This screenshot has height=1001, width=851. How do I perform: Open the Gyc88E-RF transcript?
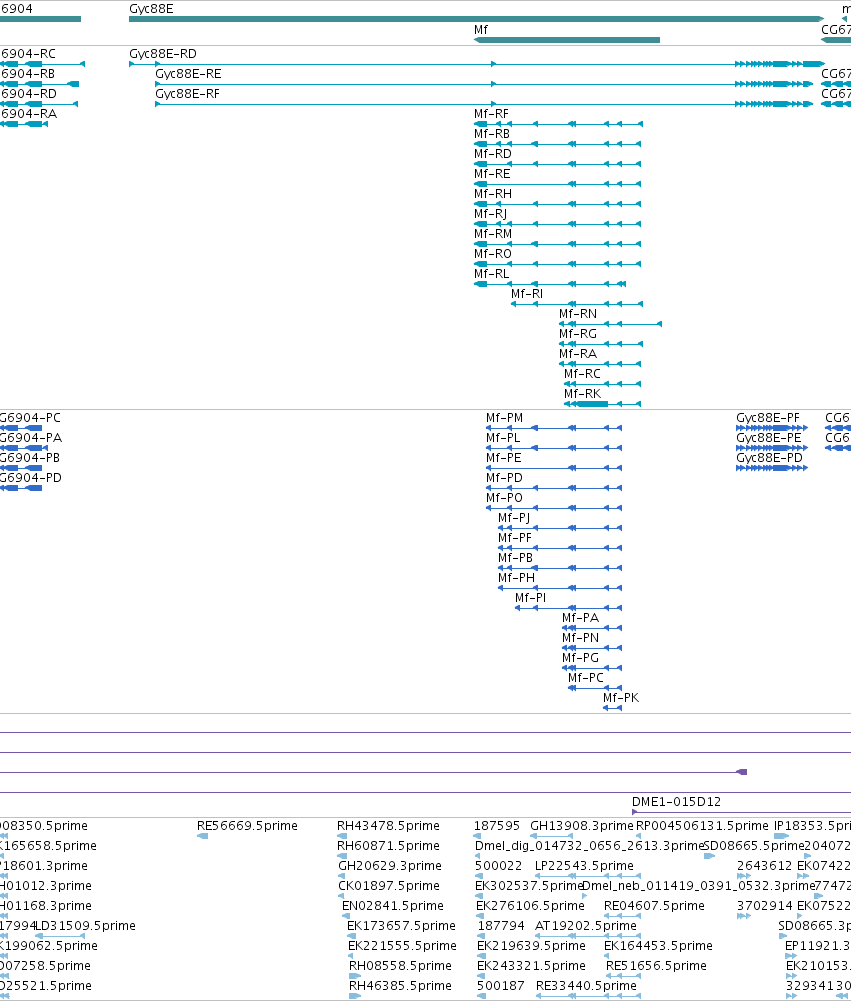tap(188, 94)
